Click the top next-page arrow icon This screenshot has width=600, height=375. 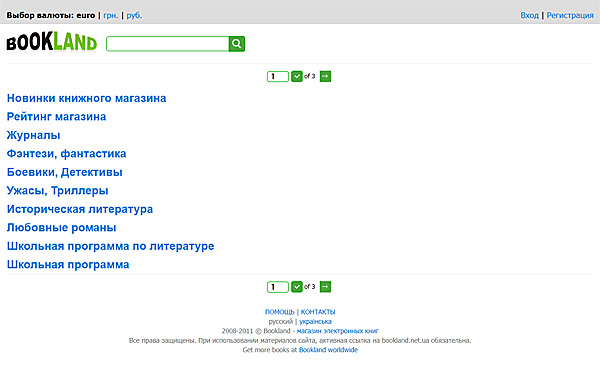(325, 77)
